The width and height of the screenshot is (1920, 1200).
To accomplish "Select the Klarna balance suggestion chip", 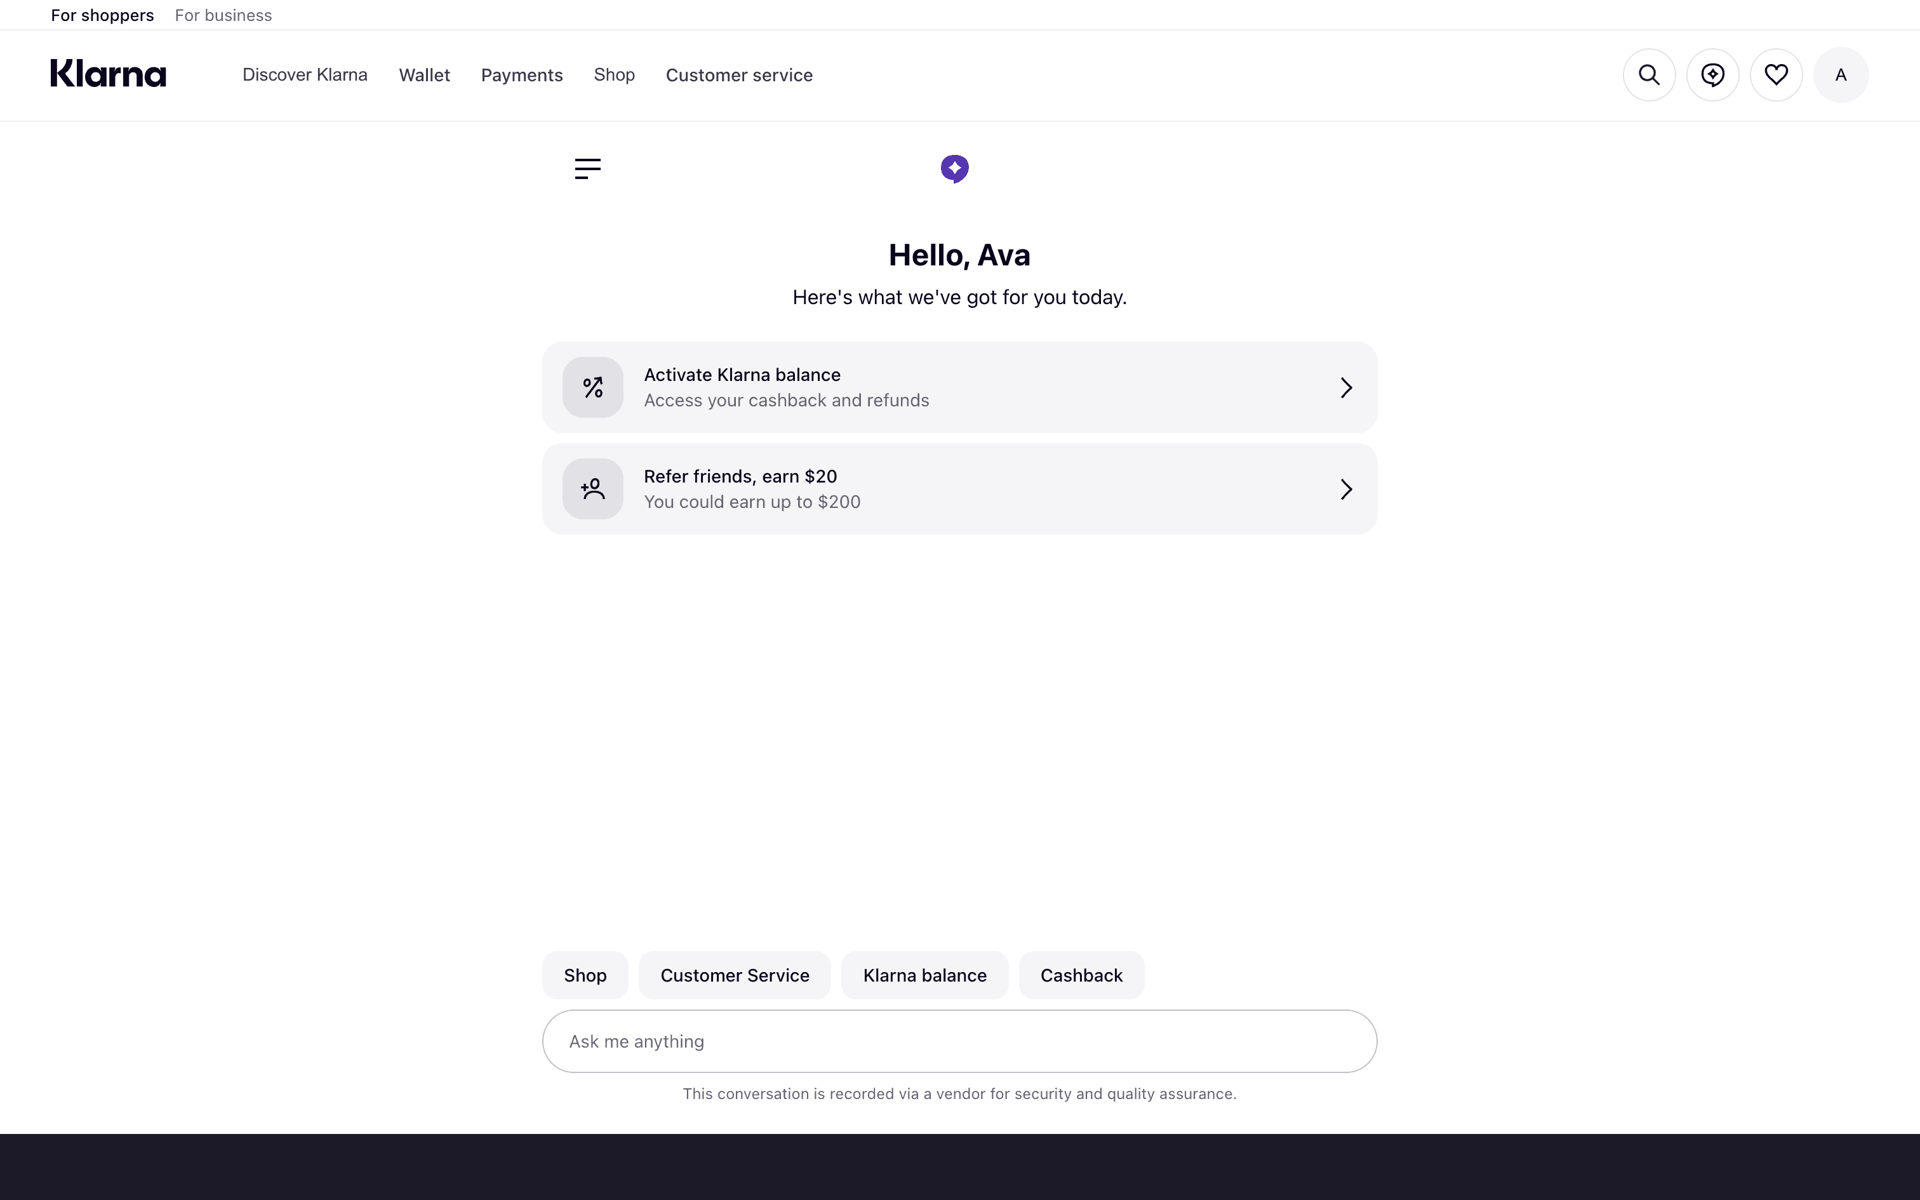I will pyautogui.click(x=925, y=975).
